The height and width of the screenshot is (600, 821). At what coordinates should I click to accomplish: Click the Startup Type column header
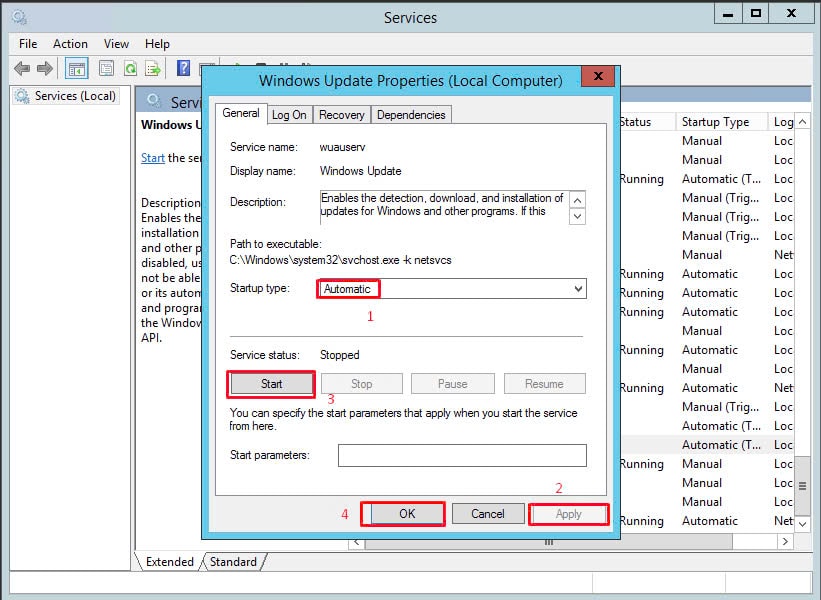pos(720,122)
